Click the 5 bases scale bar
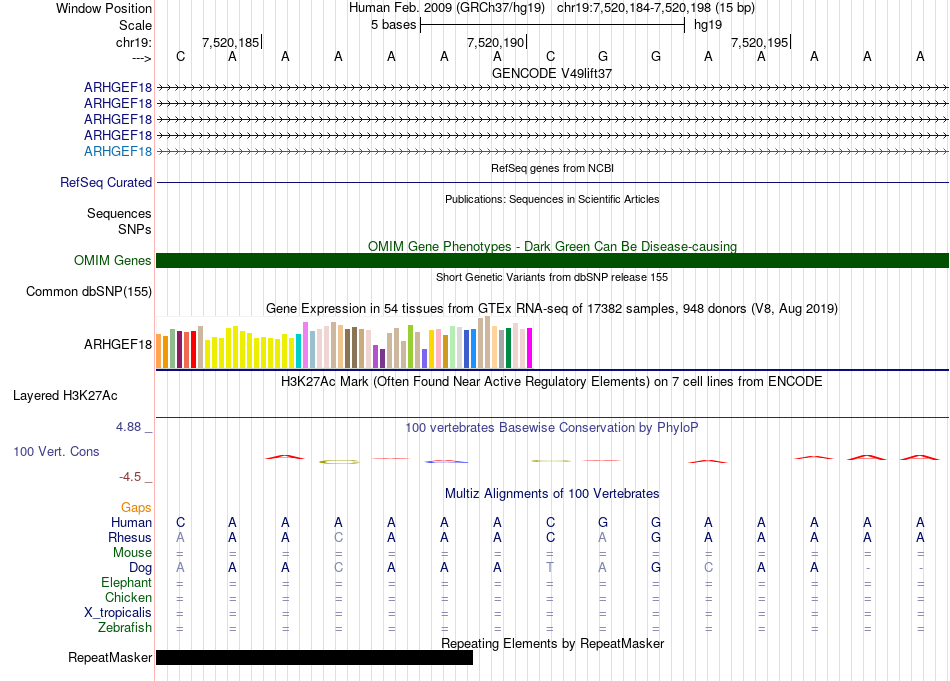This screenshot has height=681, width=950. [x=552, y=25]
